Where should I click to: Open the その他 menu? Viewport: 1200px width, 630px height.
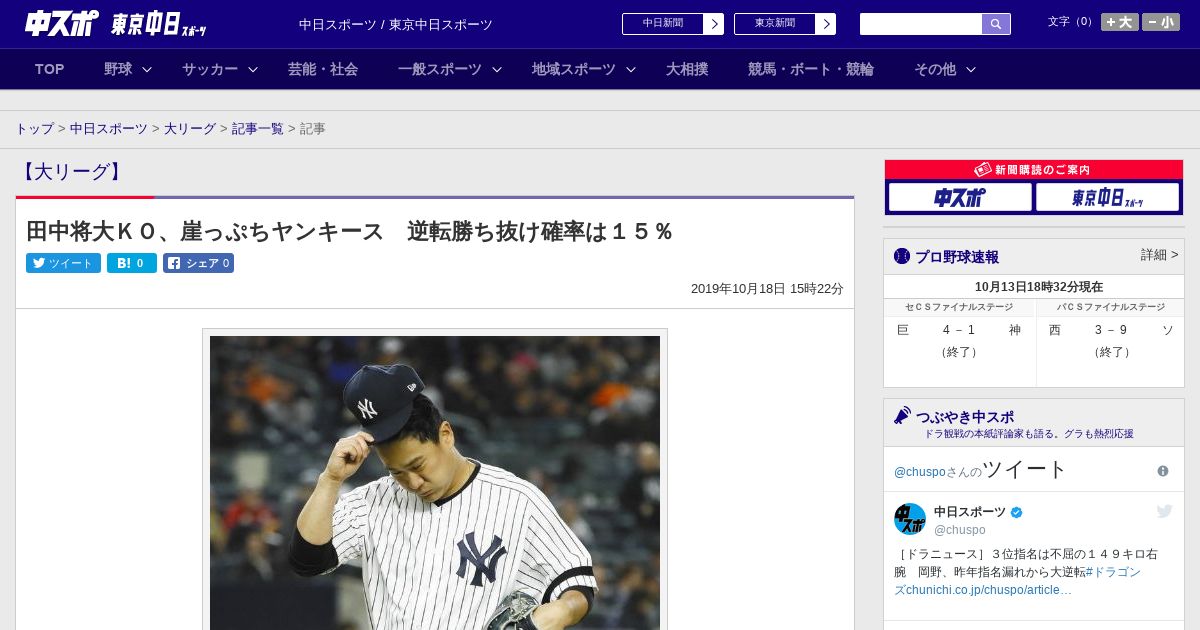click(x=935, y=69)
